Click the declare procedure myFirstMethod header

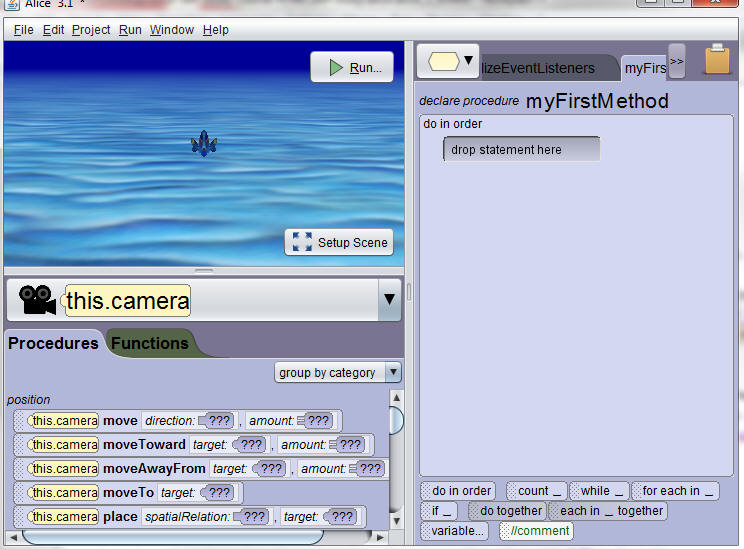[x=544, y=101]
